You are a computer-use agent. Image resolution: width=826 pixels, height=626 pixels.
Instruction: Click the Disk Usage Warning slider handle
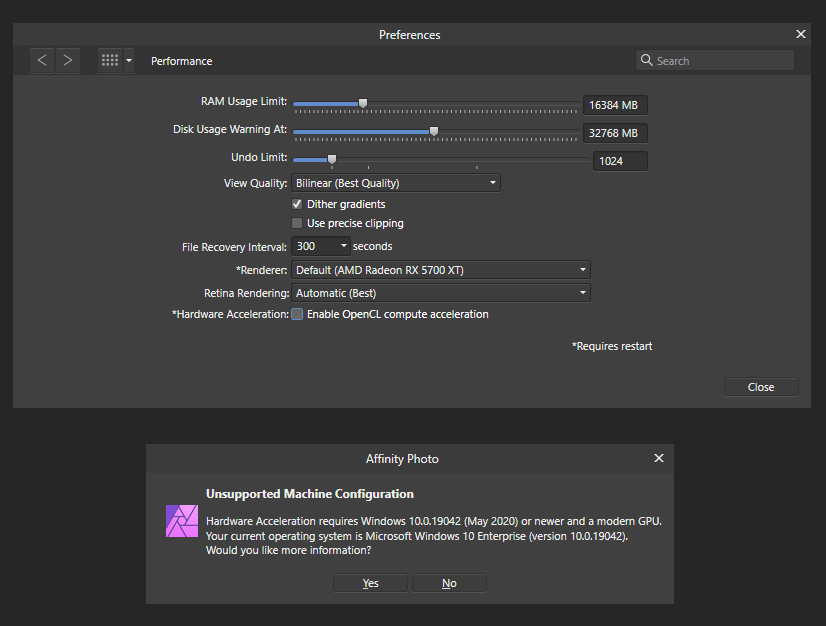pos(434,131)
